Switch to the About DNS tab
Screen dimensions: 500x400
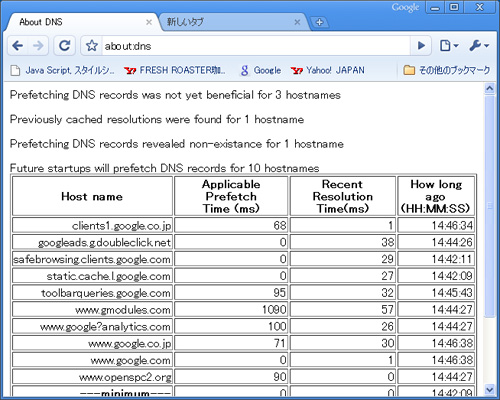click(x=82, y=22)
